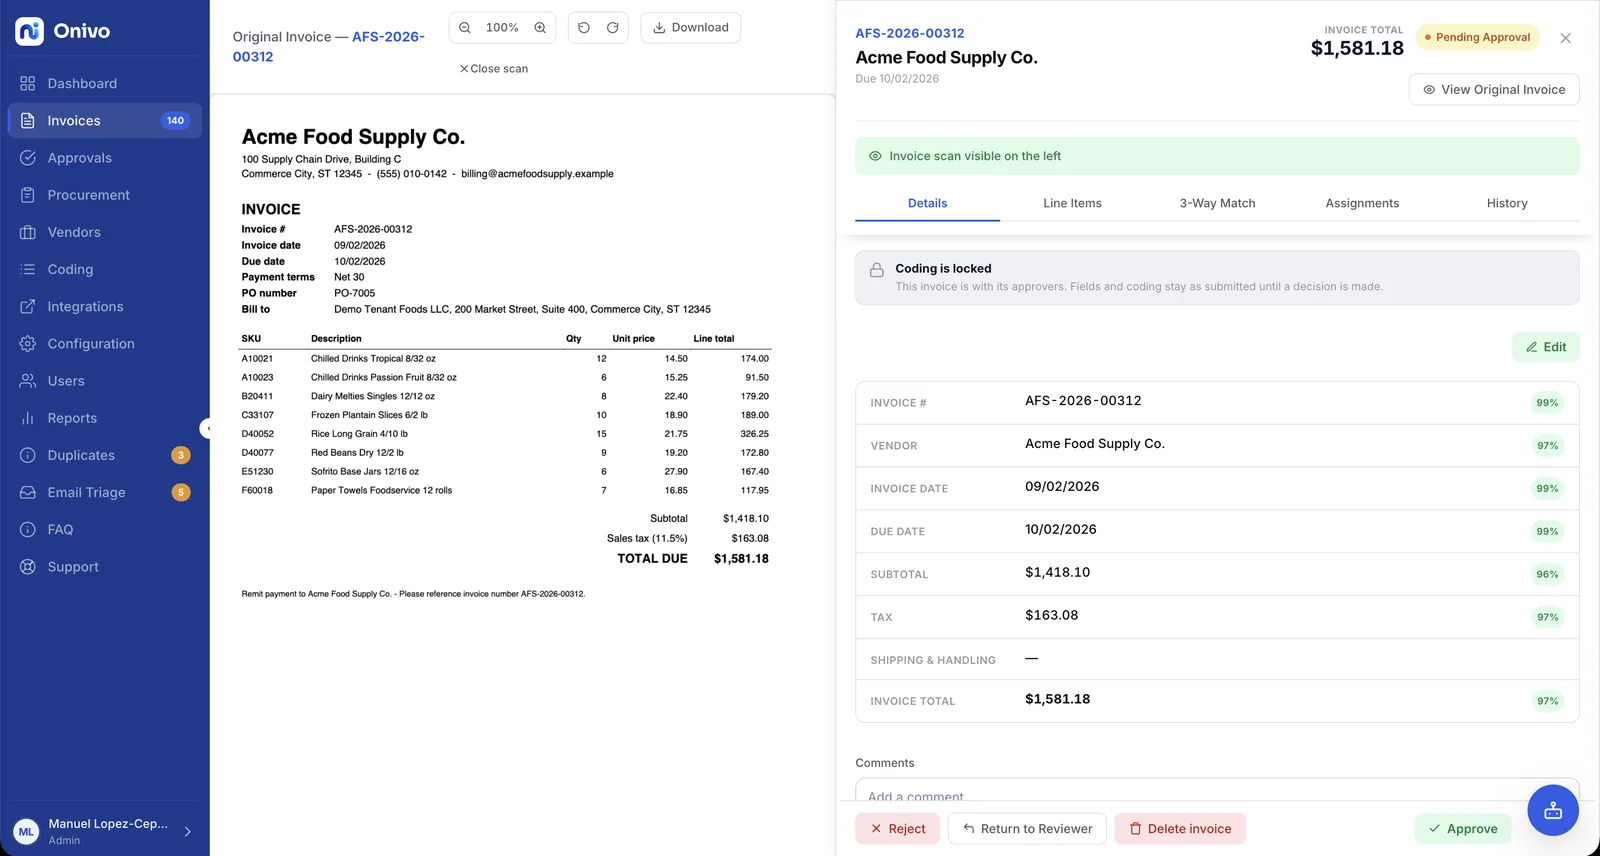Switch to the Line Items tab

(1072, 203)
